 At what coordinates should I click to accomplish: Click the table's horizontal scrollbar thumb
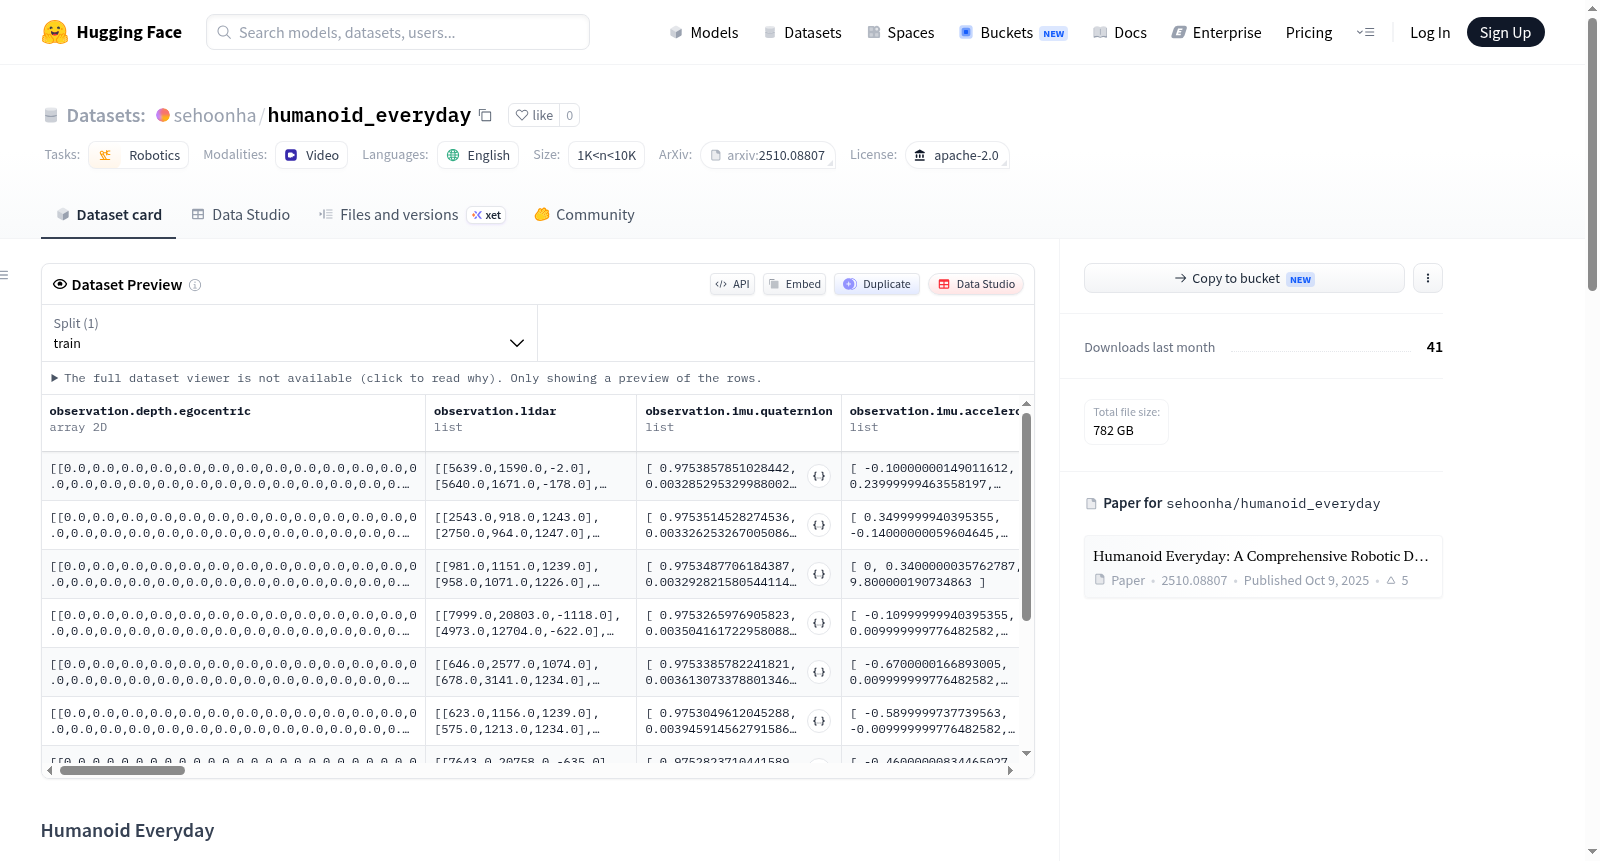[122, 770]
